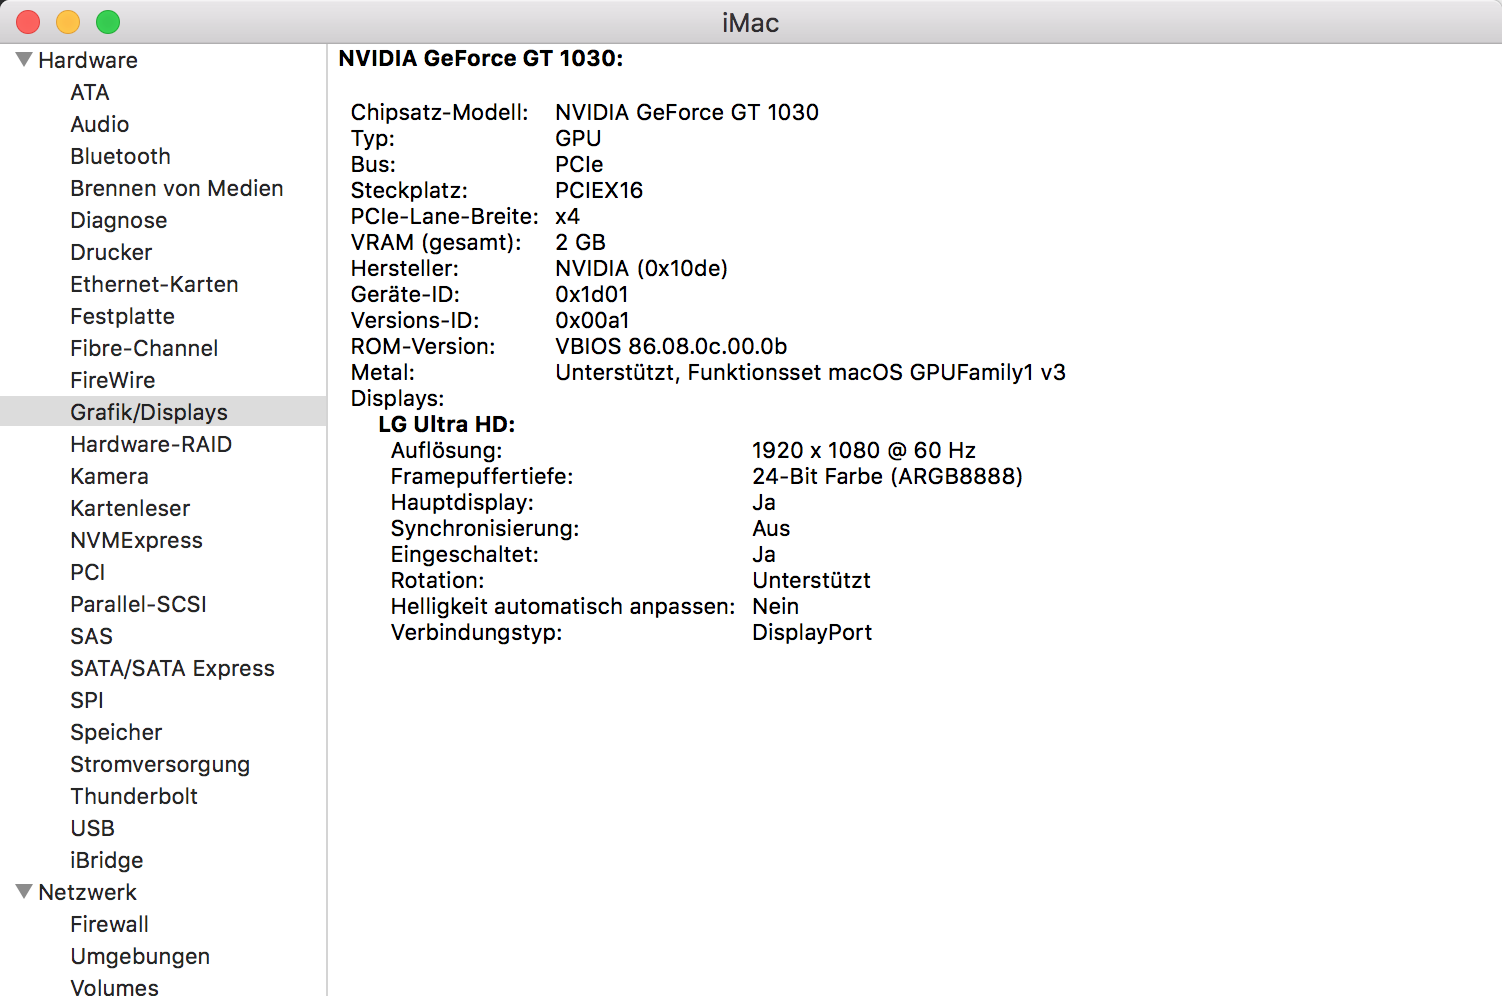Click the VRAM value 2 GB
This screenshot has width=1502, height=996.
pyautogui.click(x=580, y=242)
